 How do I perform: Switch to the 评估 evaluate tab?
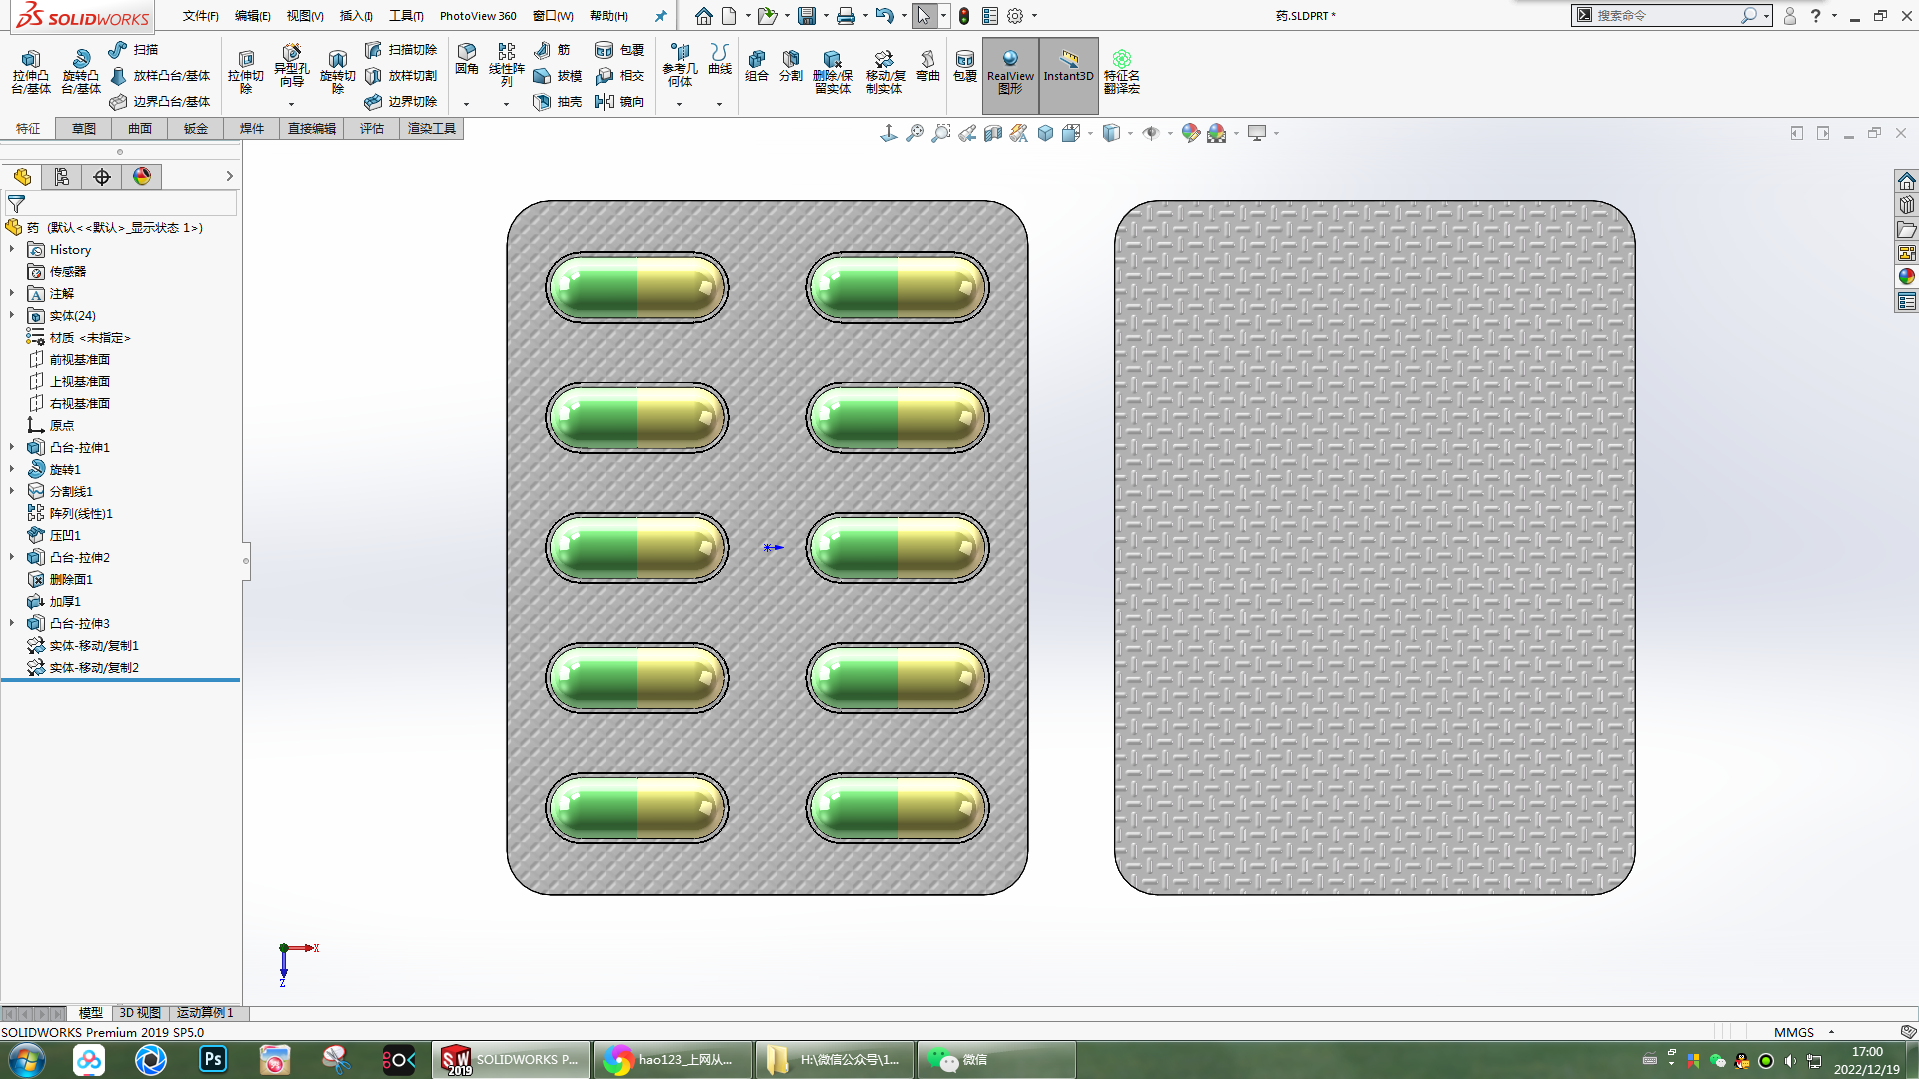[x=372, y=128]
